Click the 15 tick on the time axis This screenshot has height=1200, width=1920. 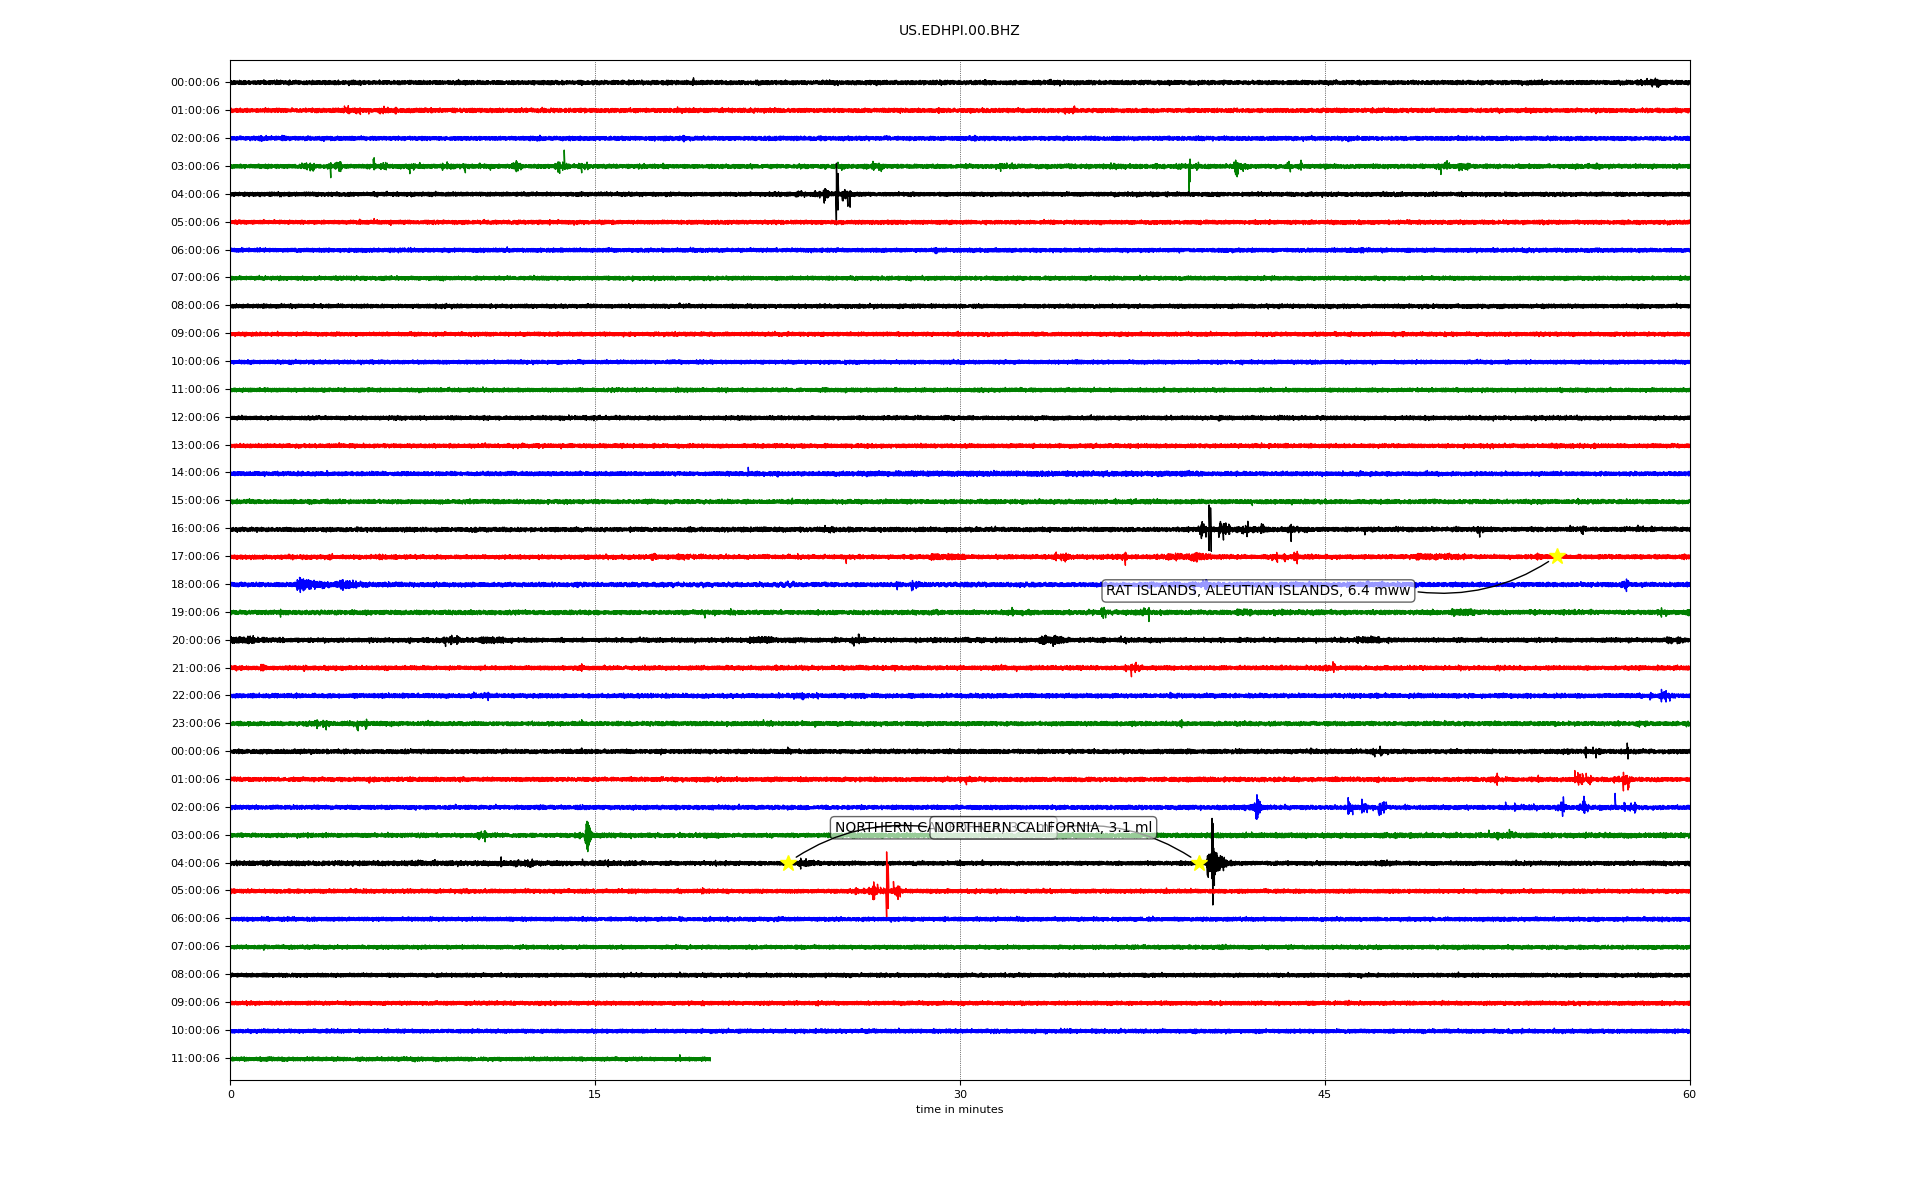[595, 1094]
